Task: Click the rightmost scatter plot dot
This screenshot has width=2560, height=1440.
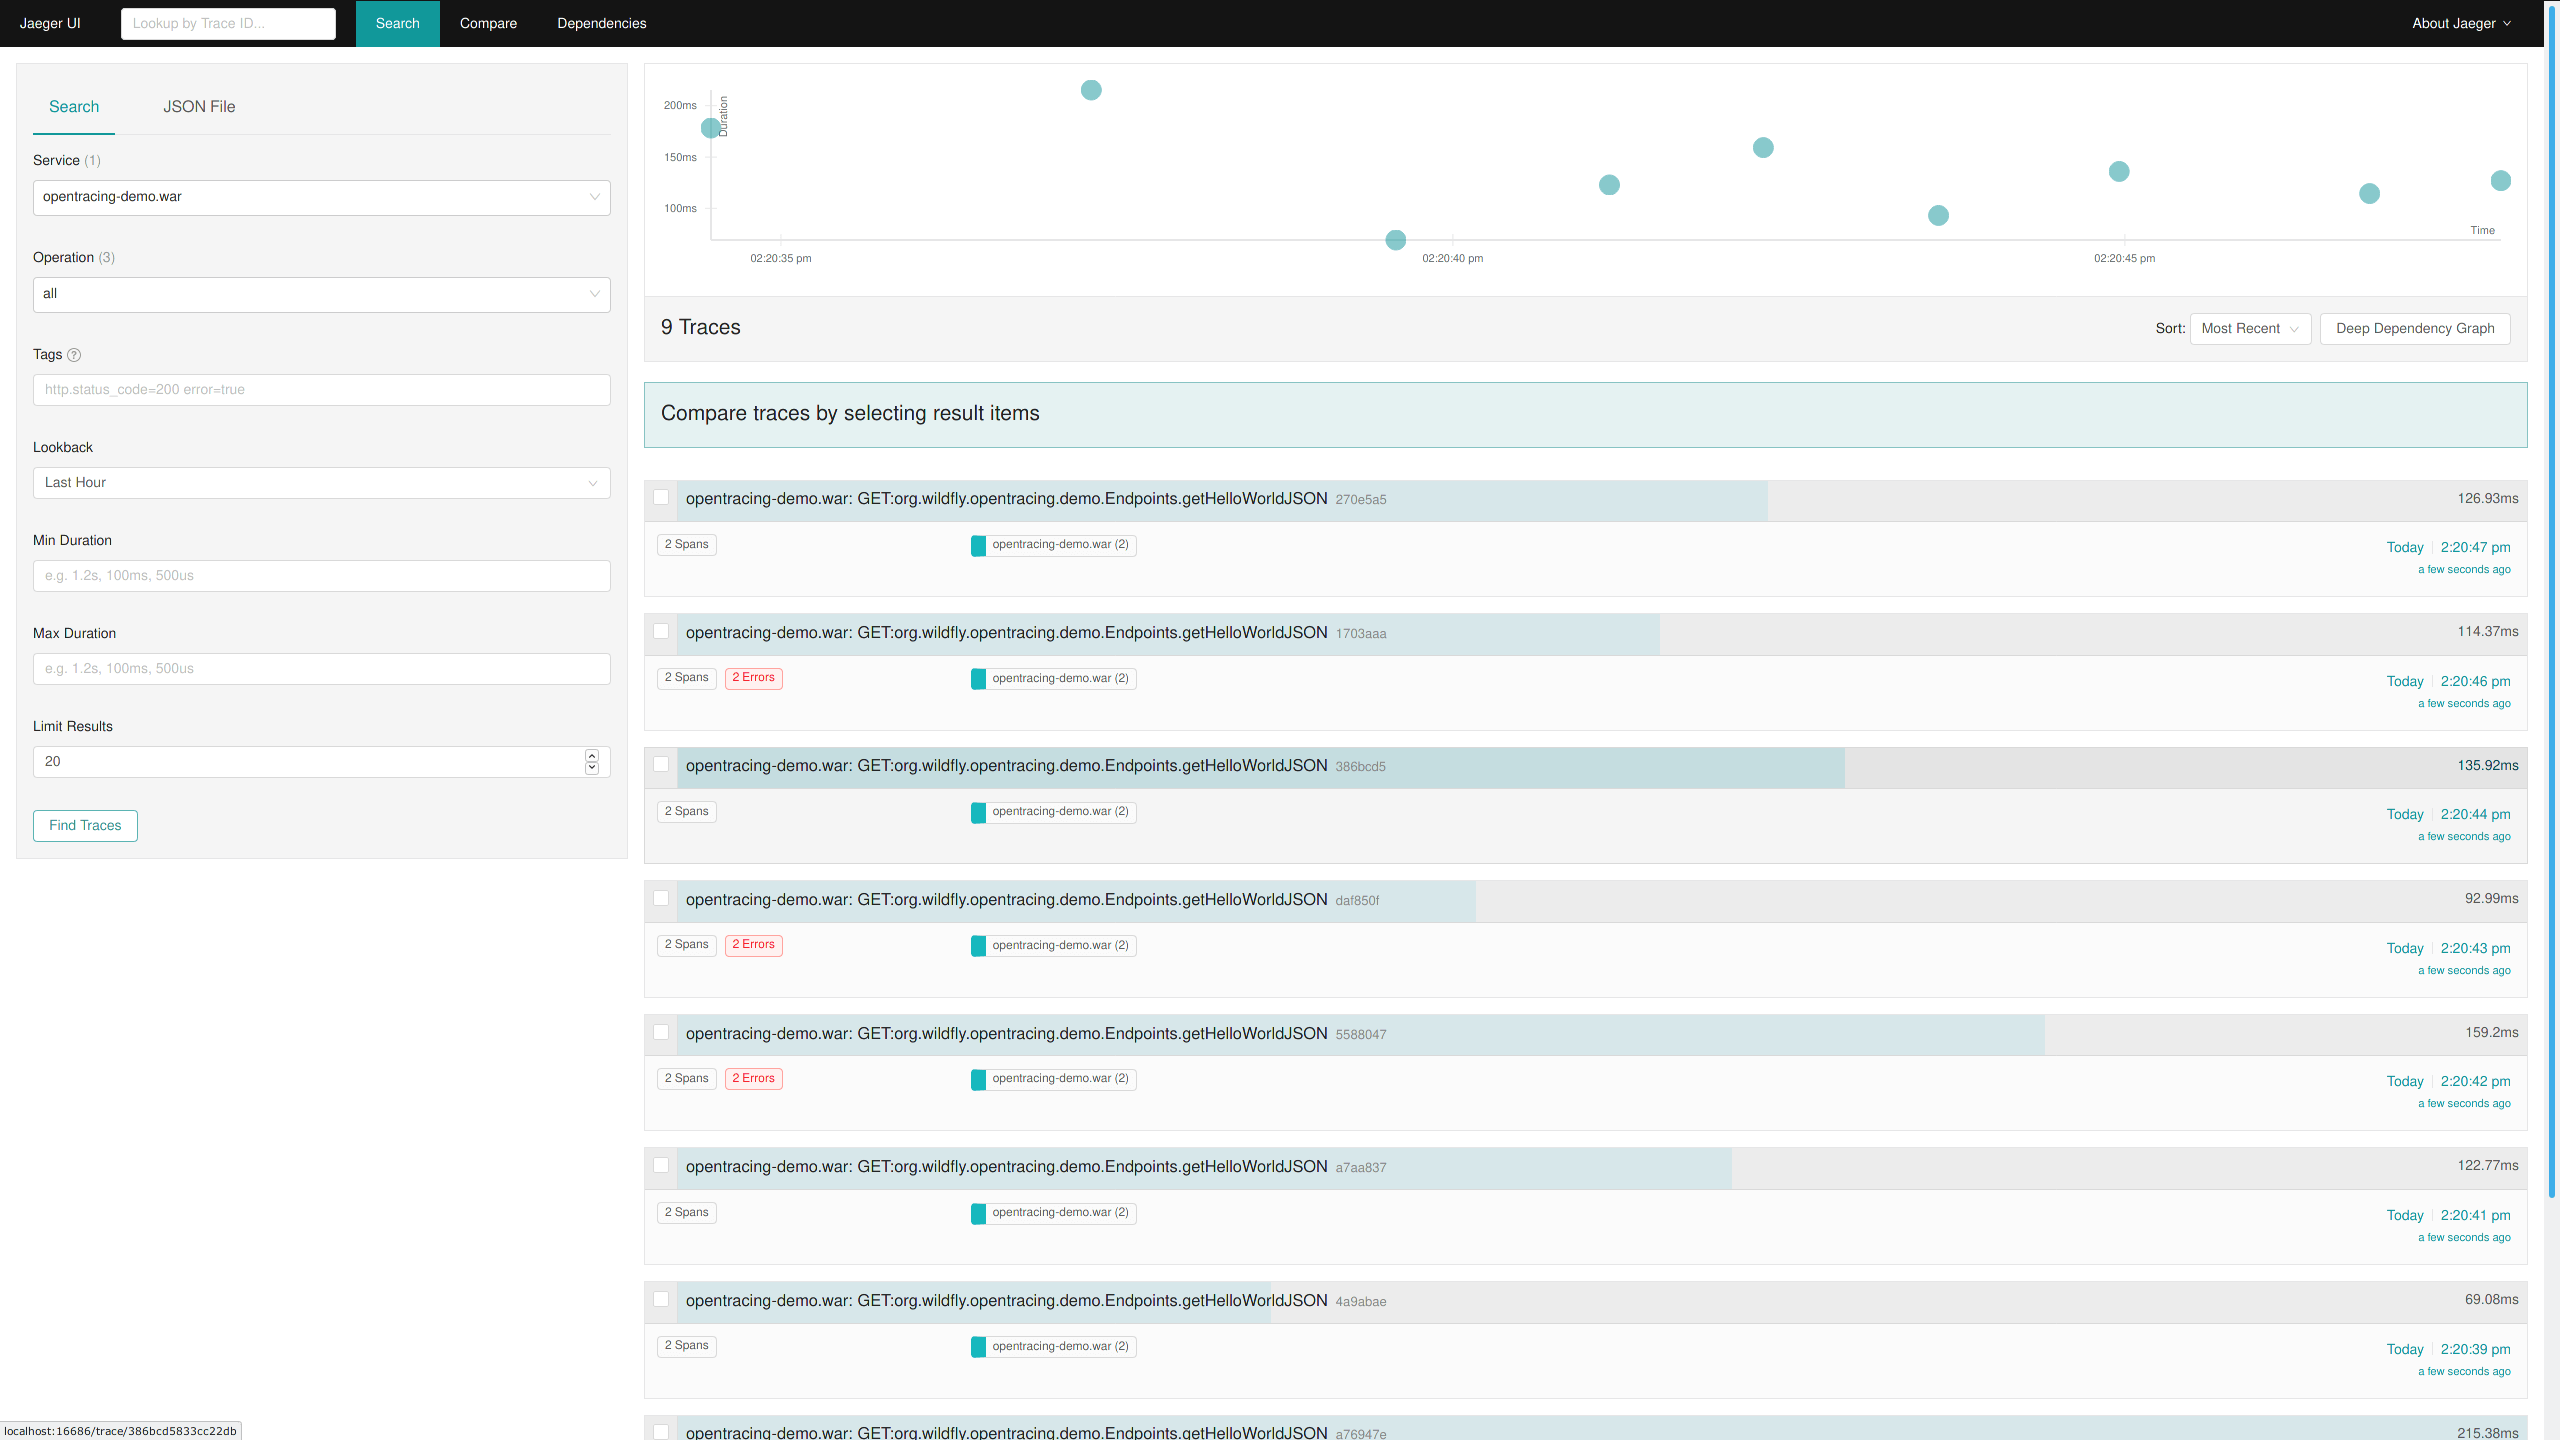Action: tap(2501, 181)
